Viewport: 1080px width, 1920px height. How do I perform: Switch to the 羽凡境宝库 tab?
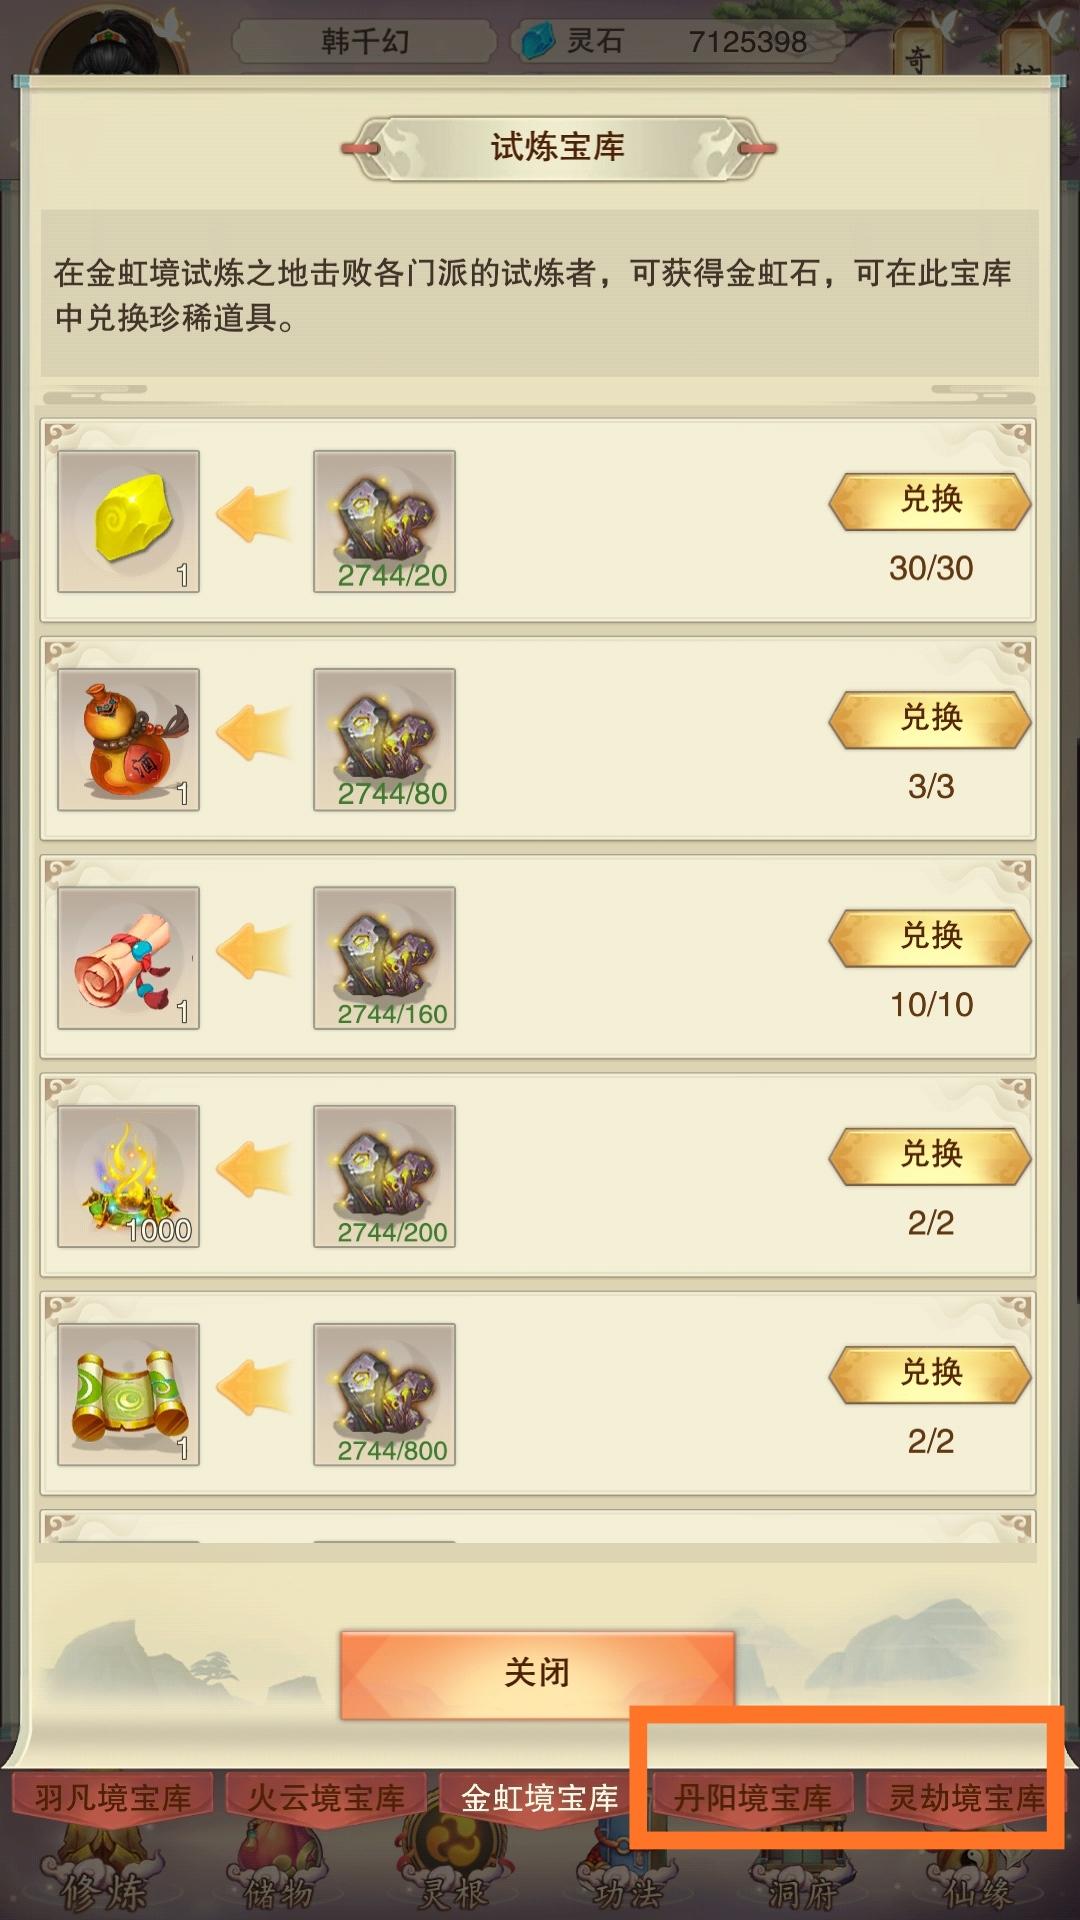pos(113,1799)
